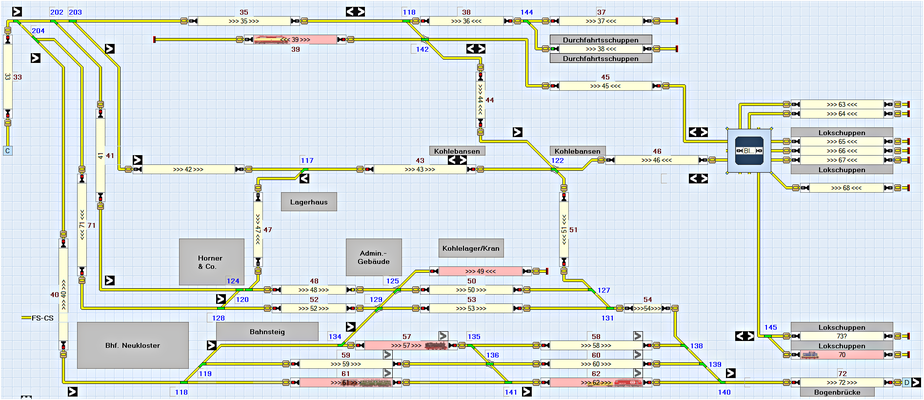Select block 45
Image resolution: width=924 pixels, height=400 pixels.
(605, 86)
